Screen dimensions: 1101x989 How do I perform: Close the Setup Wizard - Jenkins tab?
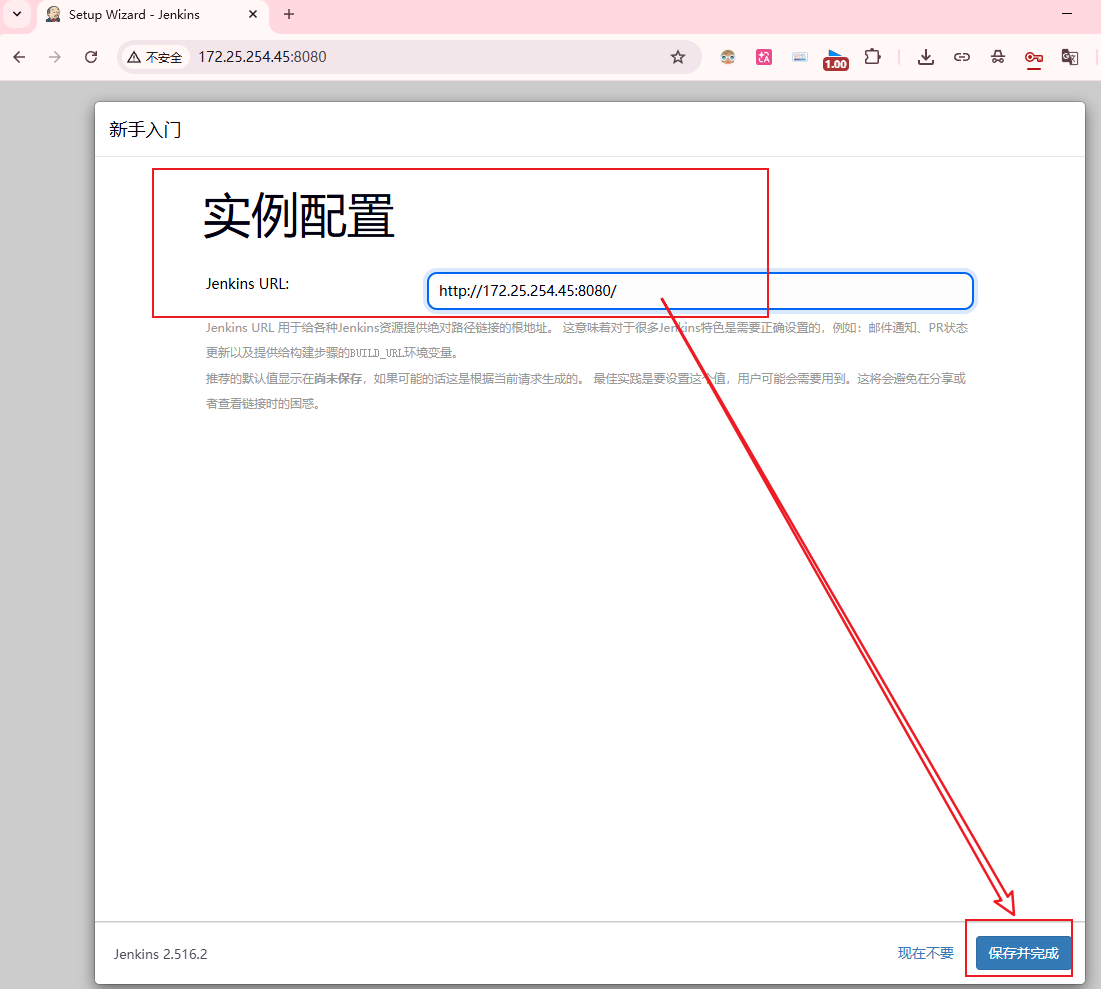(x=253, y=14)
